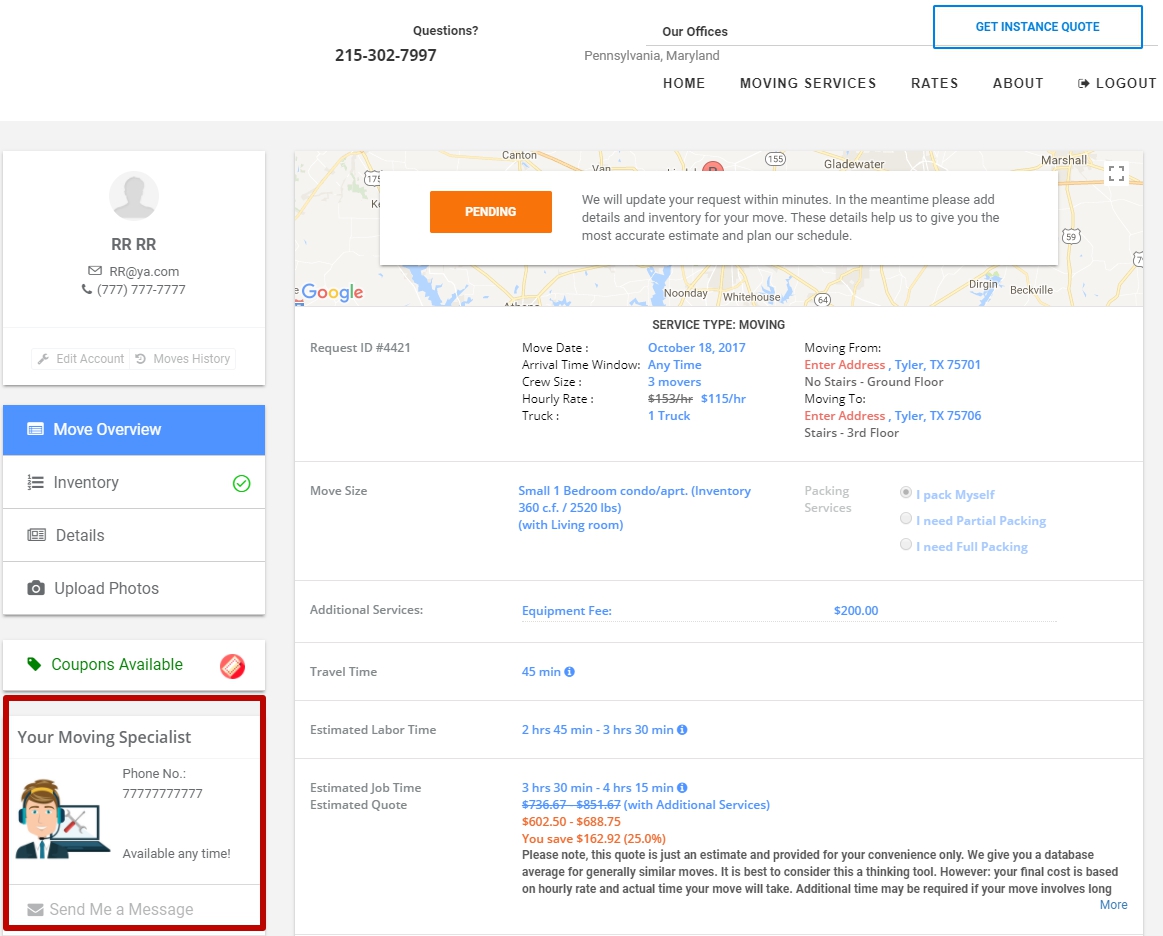Click the Tyler, TX 75706 destination location
Image resolution: width=1163 pixels, height=936 pixels.
[x=938, y=416]
